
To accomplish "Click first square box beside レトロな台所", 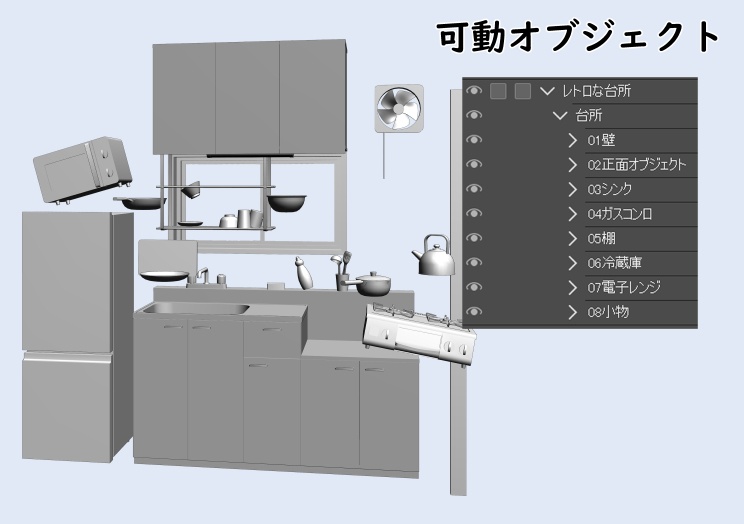I will click(498, 91).
